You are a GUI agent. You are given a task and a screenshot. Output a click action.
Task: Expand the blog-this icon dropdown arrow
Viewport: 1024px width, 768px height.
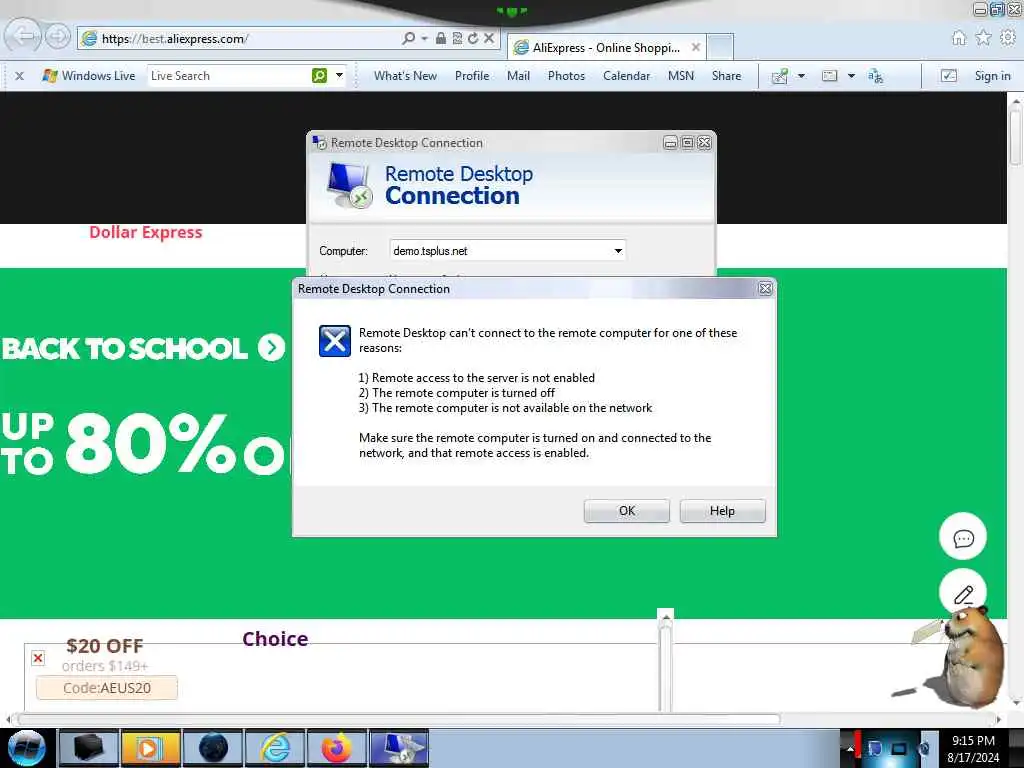(801, 76)
